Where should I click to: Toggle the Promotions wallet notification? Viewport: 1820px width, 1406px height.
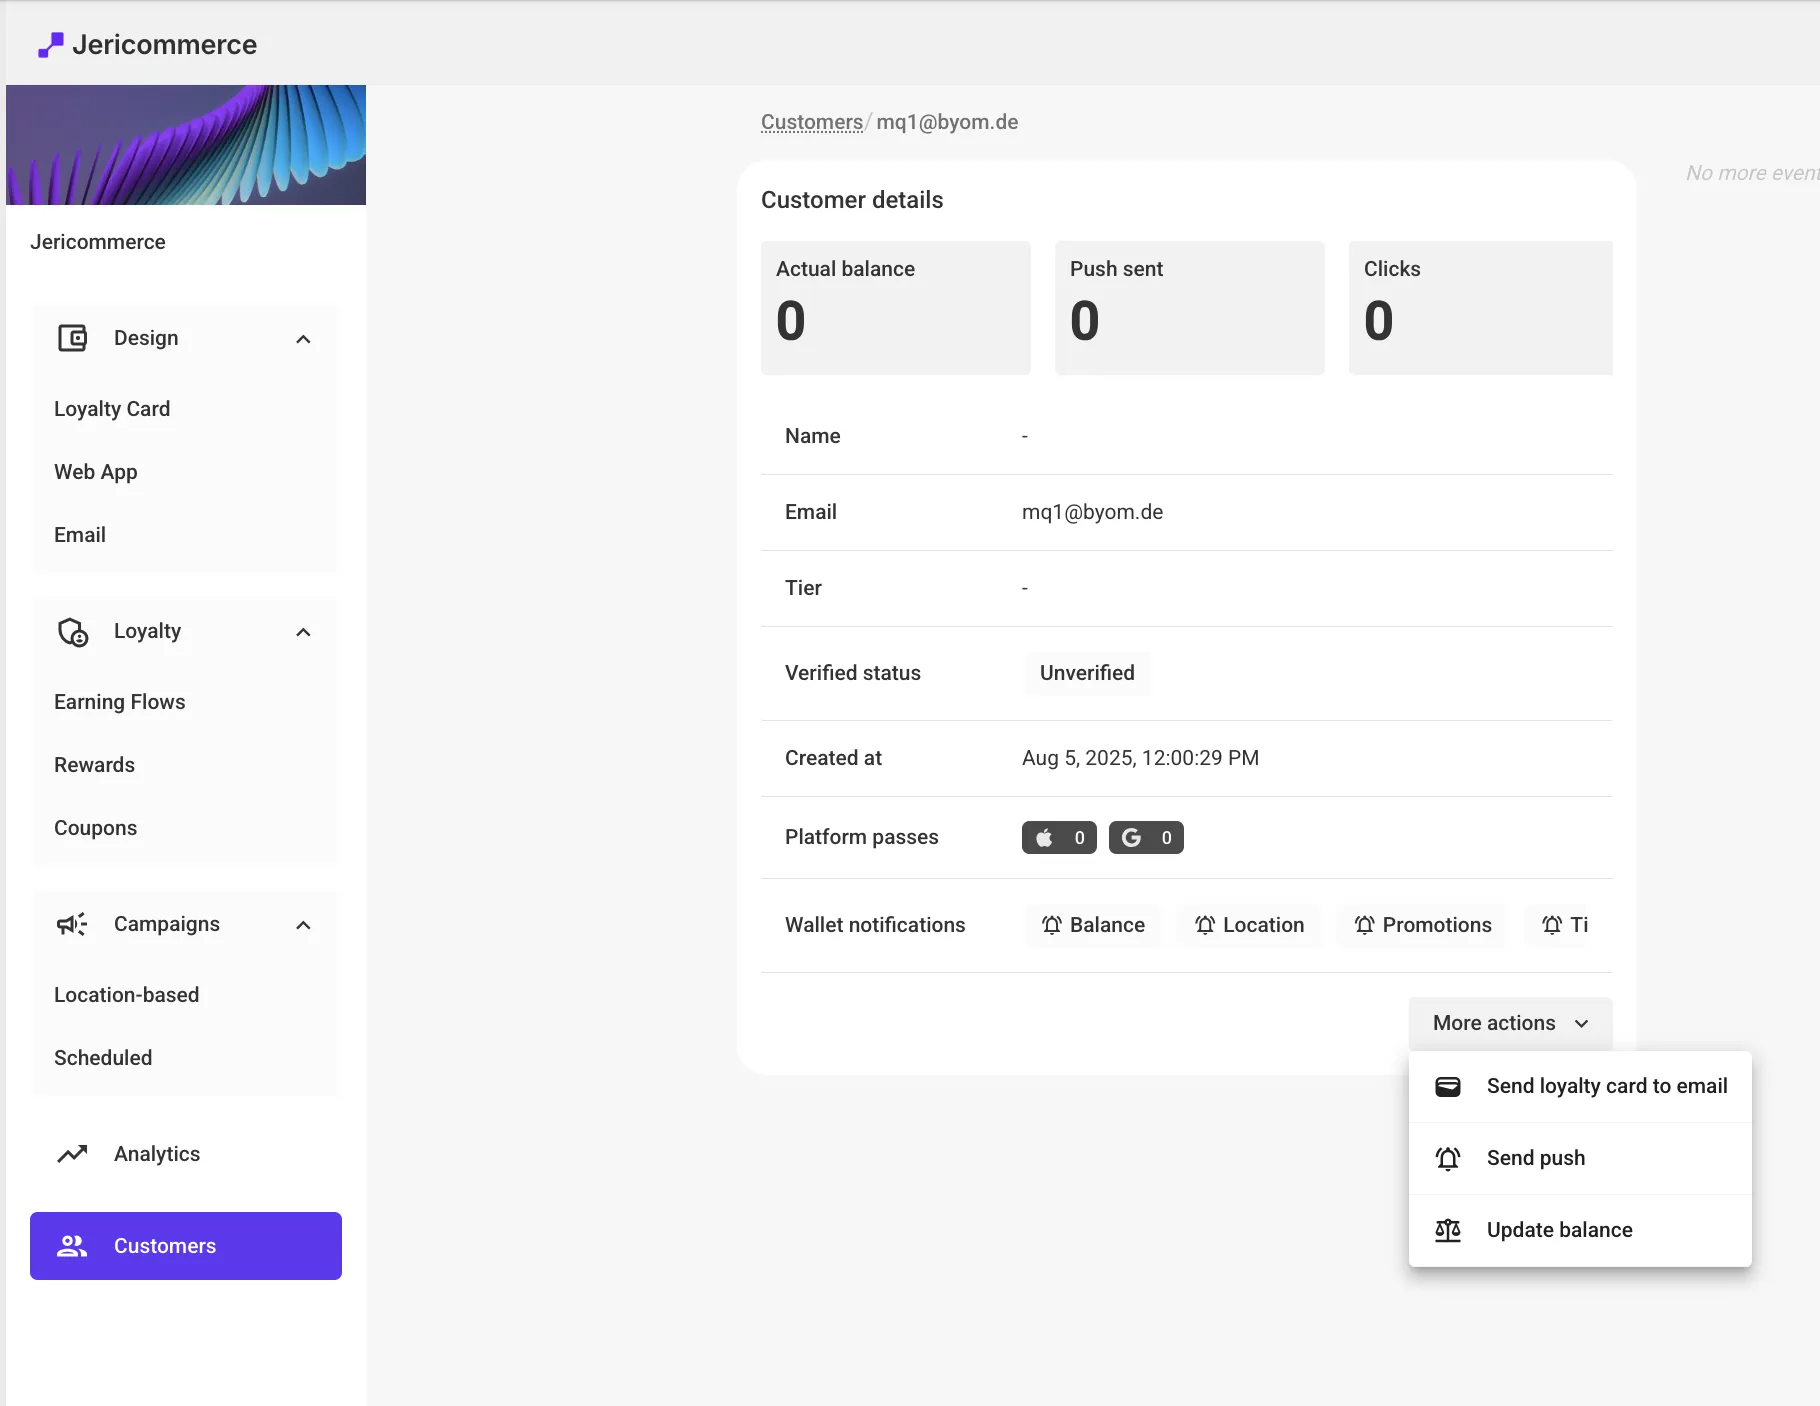(1421, 925)
